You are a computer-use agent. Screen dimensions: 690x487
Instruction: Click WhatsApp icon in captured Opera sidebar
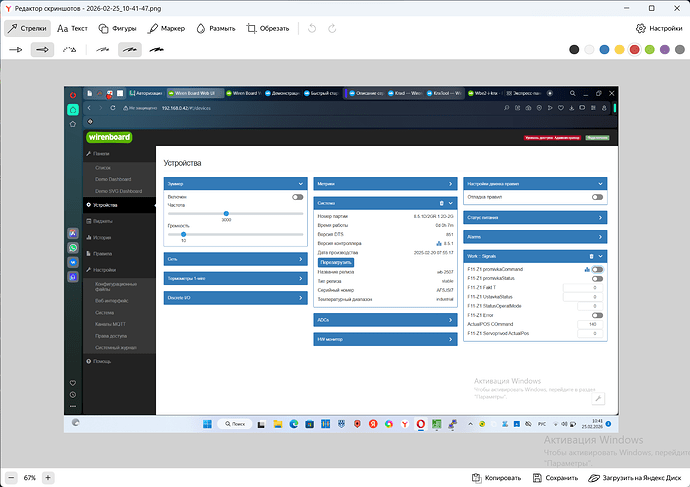click(73, 248)
